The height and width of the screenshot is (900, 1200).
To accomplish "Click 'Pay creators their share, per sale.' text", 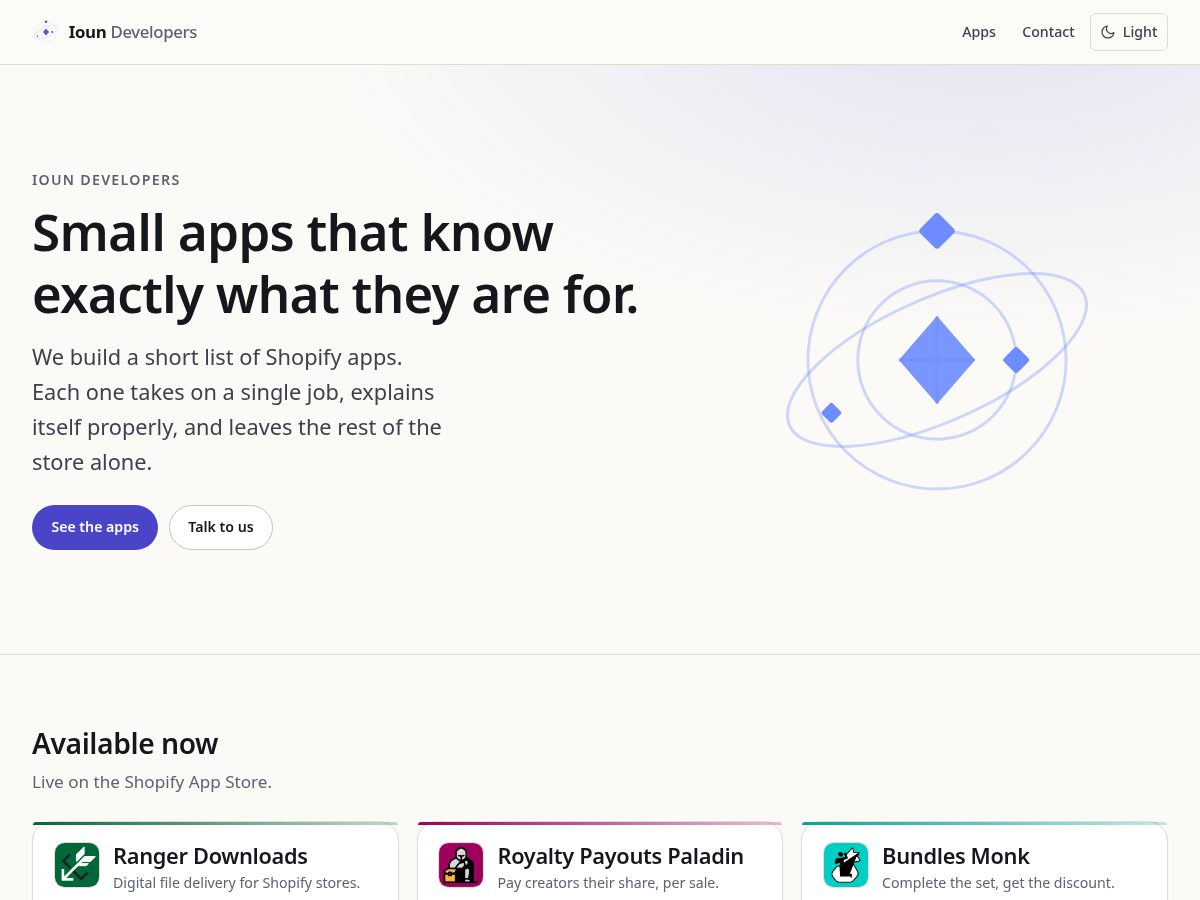I will (608, 883).
